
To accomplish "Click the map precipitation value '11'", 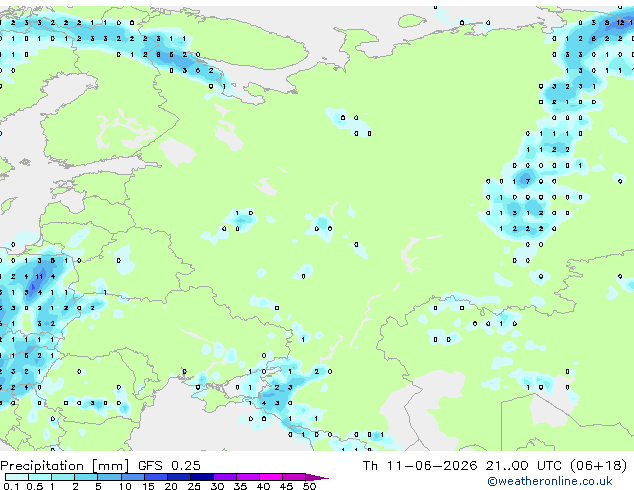I will [x=39, y=277].
